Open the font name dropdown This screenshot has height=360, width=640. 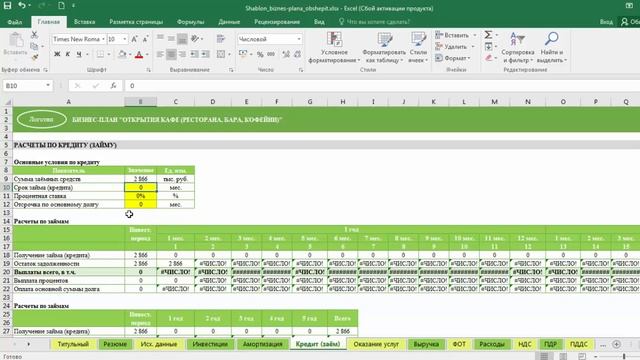(103, 39)
